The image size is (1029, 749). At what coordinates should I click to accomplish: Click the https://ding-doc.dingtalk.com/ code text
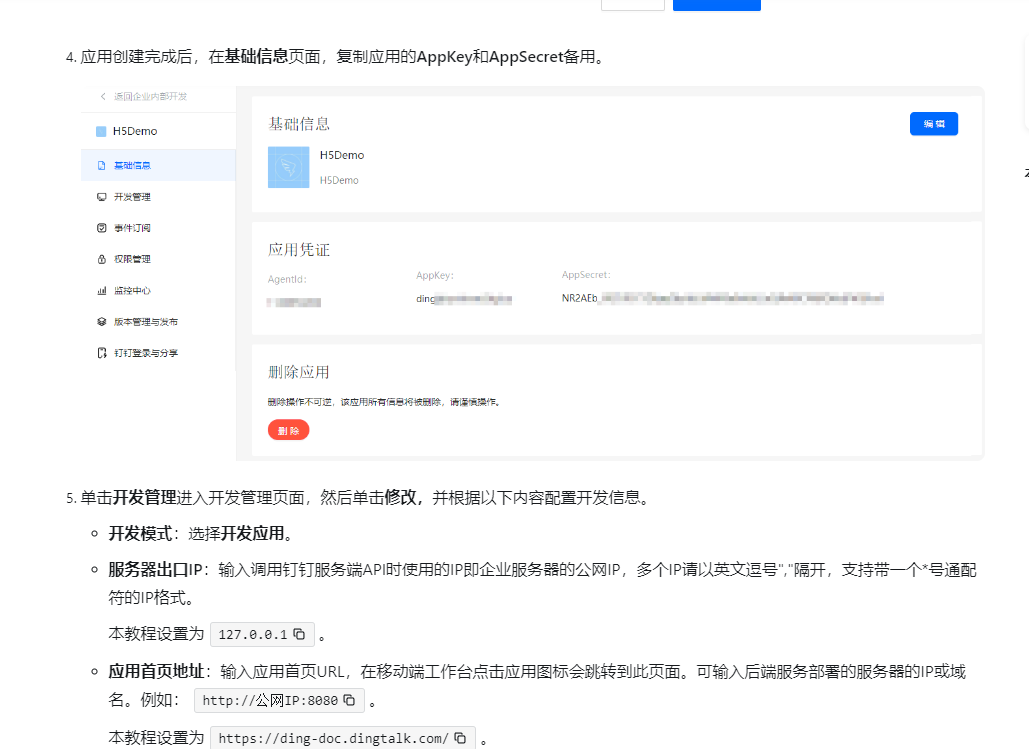[333, 738]
